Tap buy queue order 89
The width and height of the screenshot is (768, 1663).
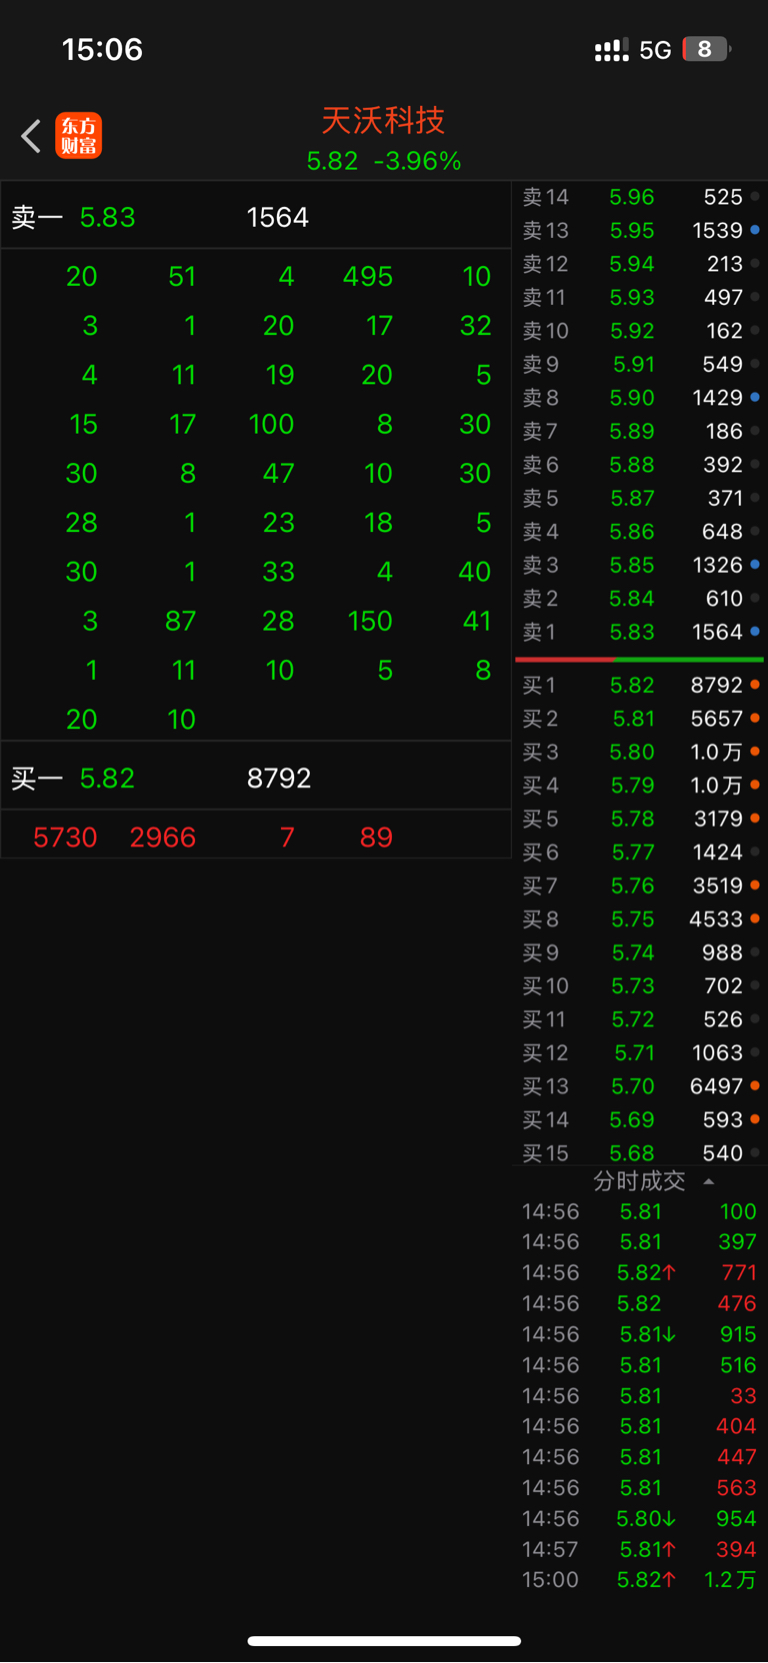[x=376, y=838]
